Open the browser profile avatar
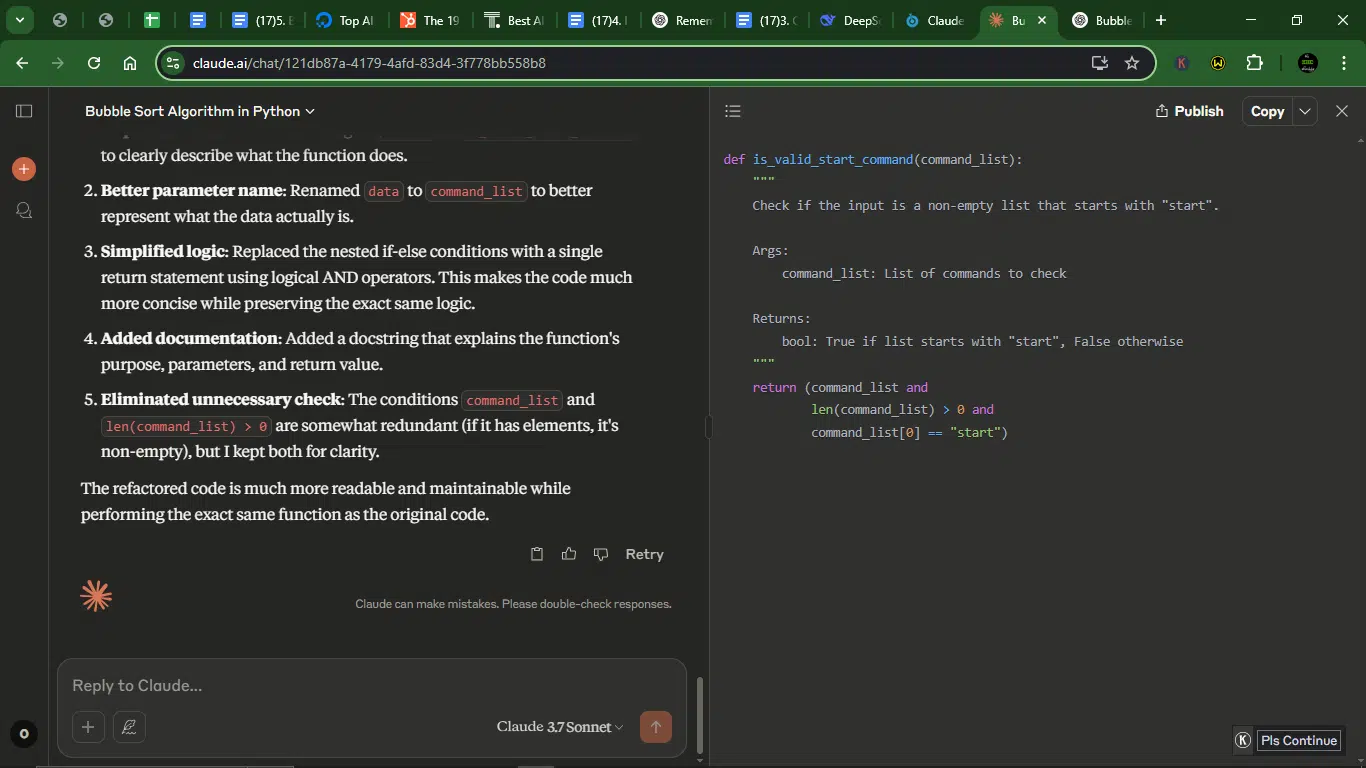Viewport: 1366px width, 768px height. coord(1308,63)
